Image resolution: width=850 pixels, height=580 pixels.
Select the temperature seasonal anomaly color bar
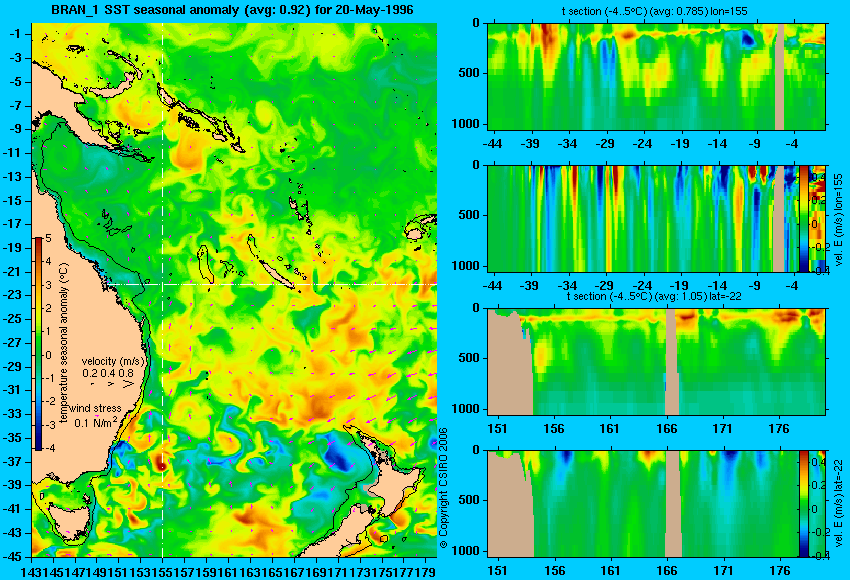(x=38, y=344)
